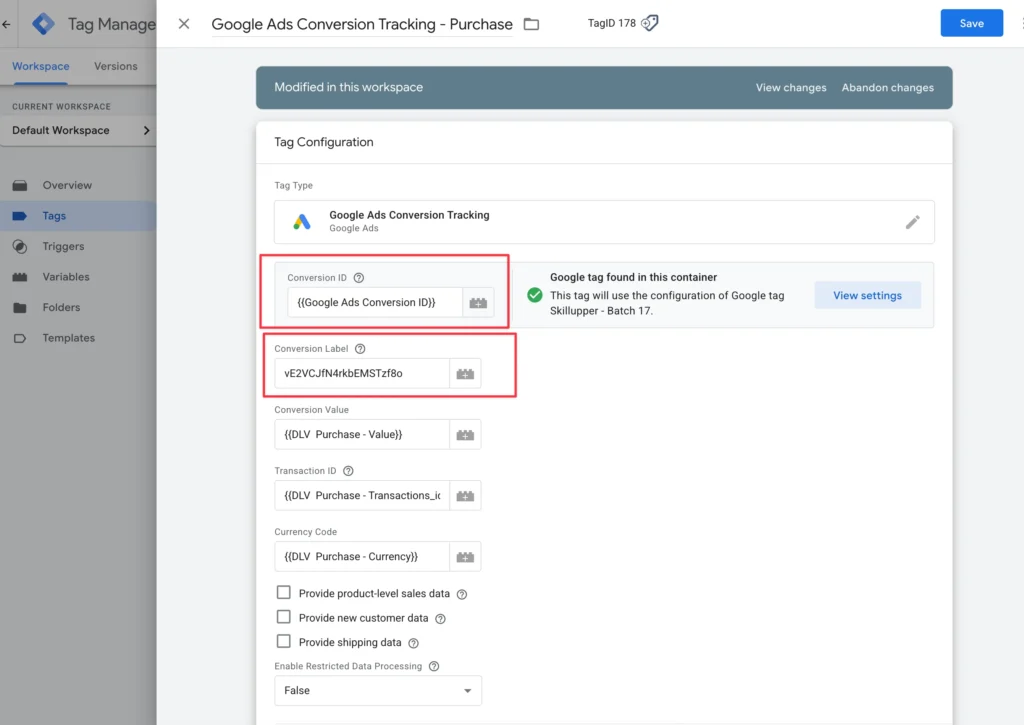This screenshot has height=725, width=1024.
Task: Edit the tag type with pencil icon
Action: pyautogui.click(x=912, y=222)
